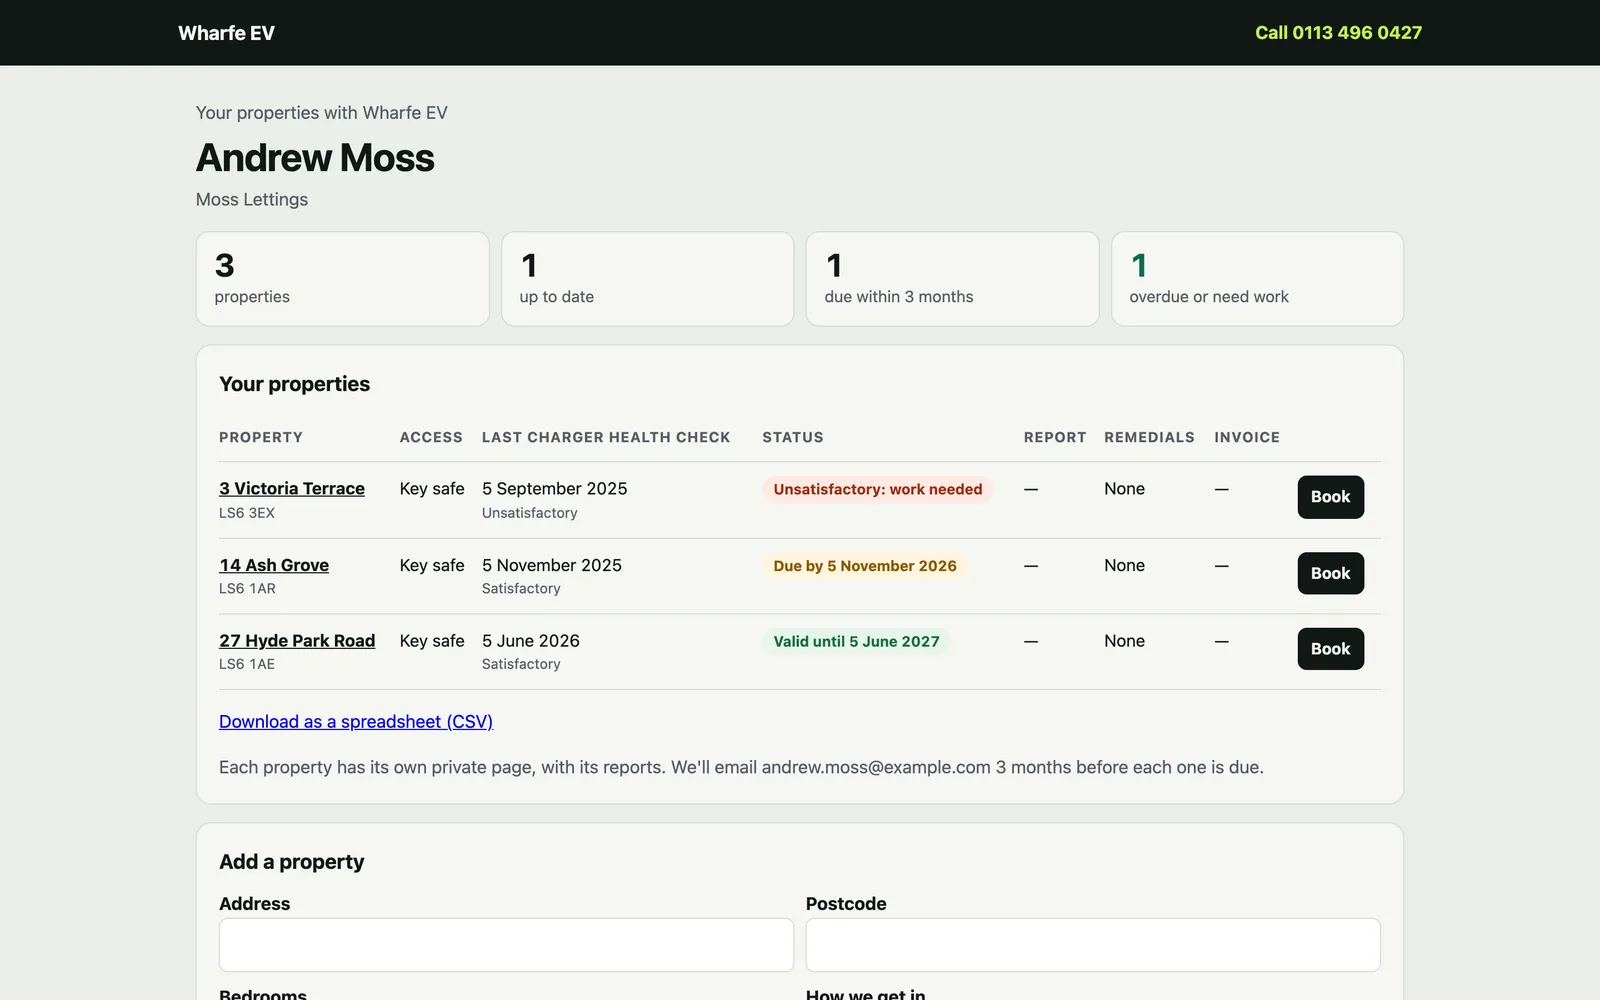The height and width of the screenshot is (1000, 1600).
Task: Click the 'Report' column header
Action: pyautogui.click(x=1055, y=437)
